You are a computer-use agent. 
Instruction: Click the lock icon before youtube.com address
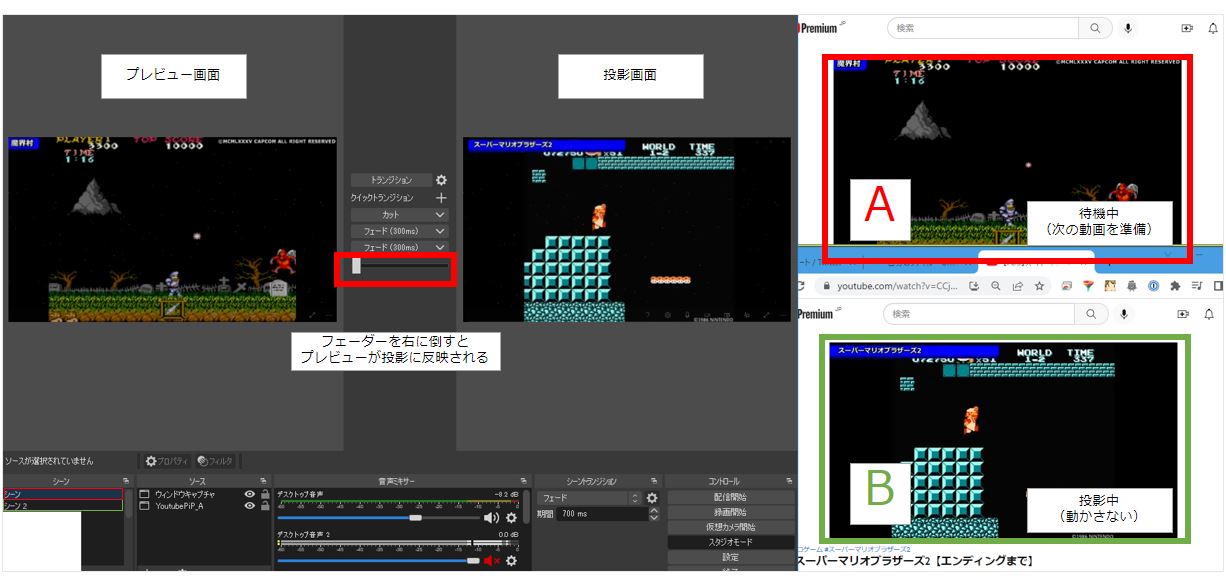click(x=827, y=286)
